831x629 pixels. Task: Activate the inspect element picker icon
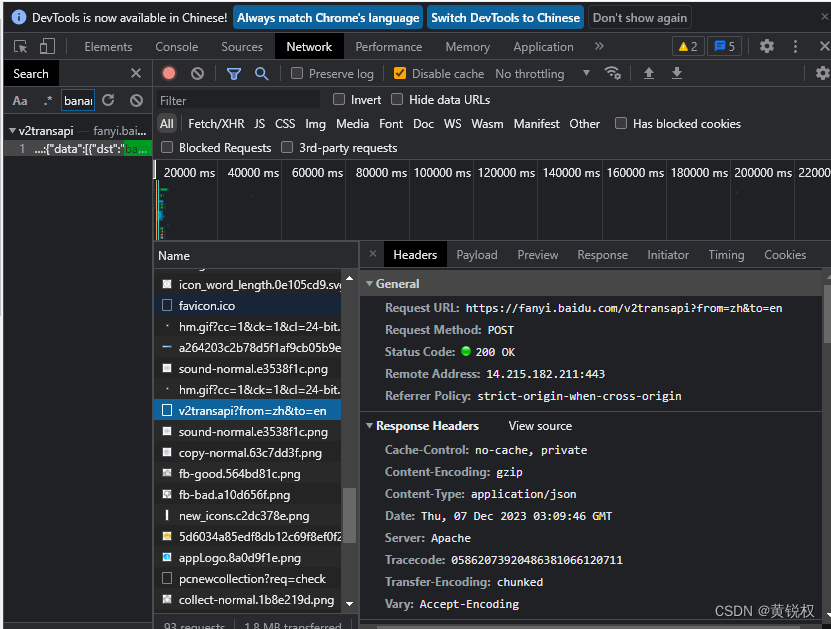click(21, 47)
